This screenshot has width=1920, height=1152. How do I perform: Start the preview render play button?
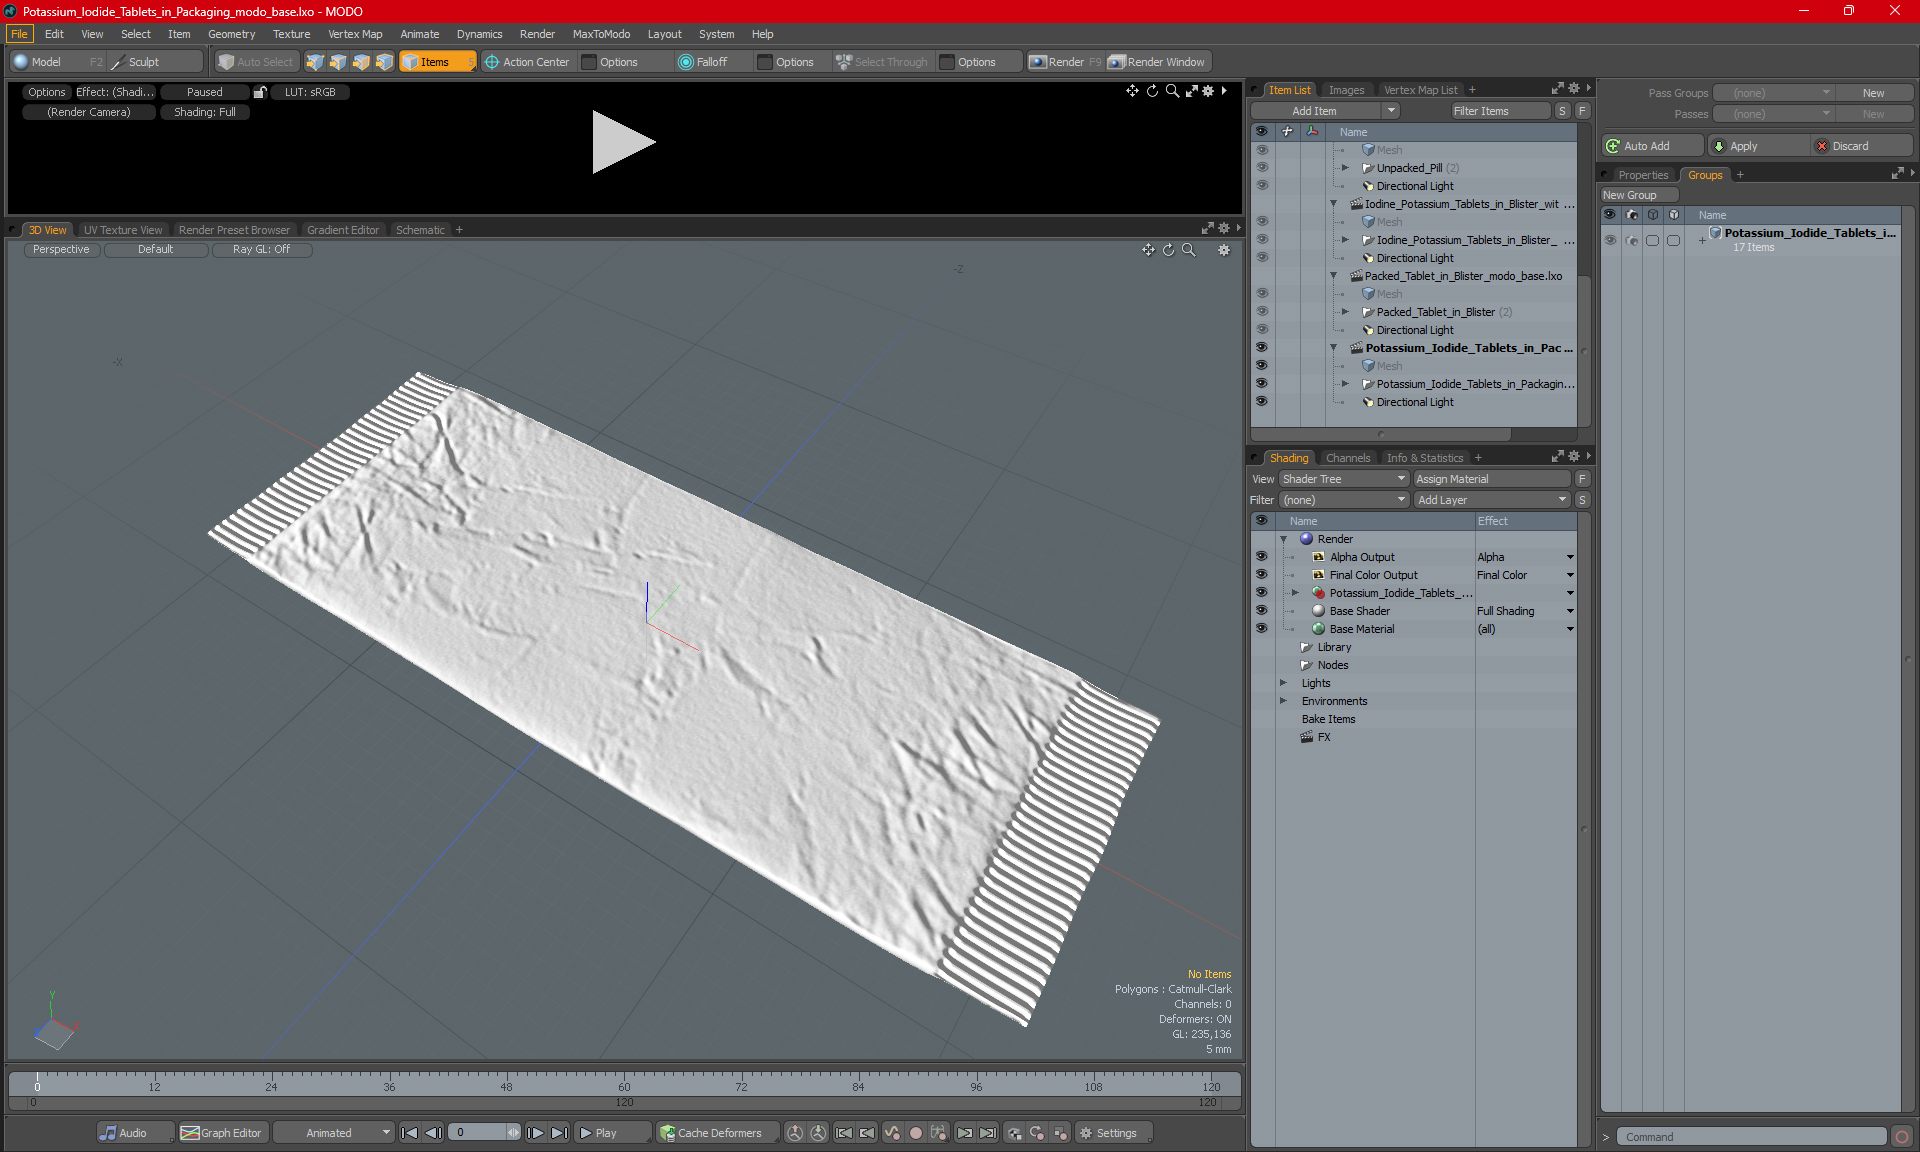coord(622,142)
